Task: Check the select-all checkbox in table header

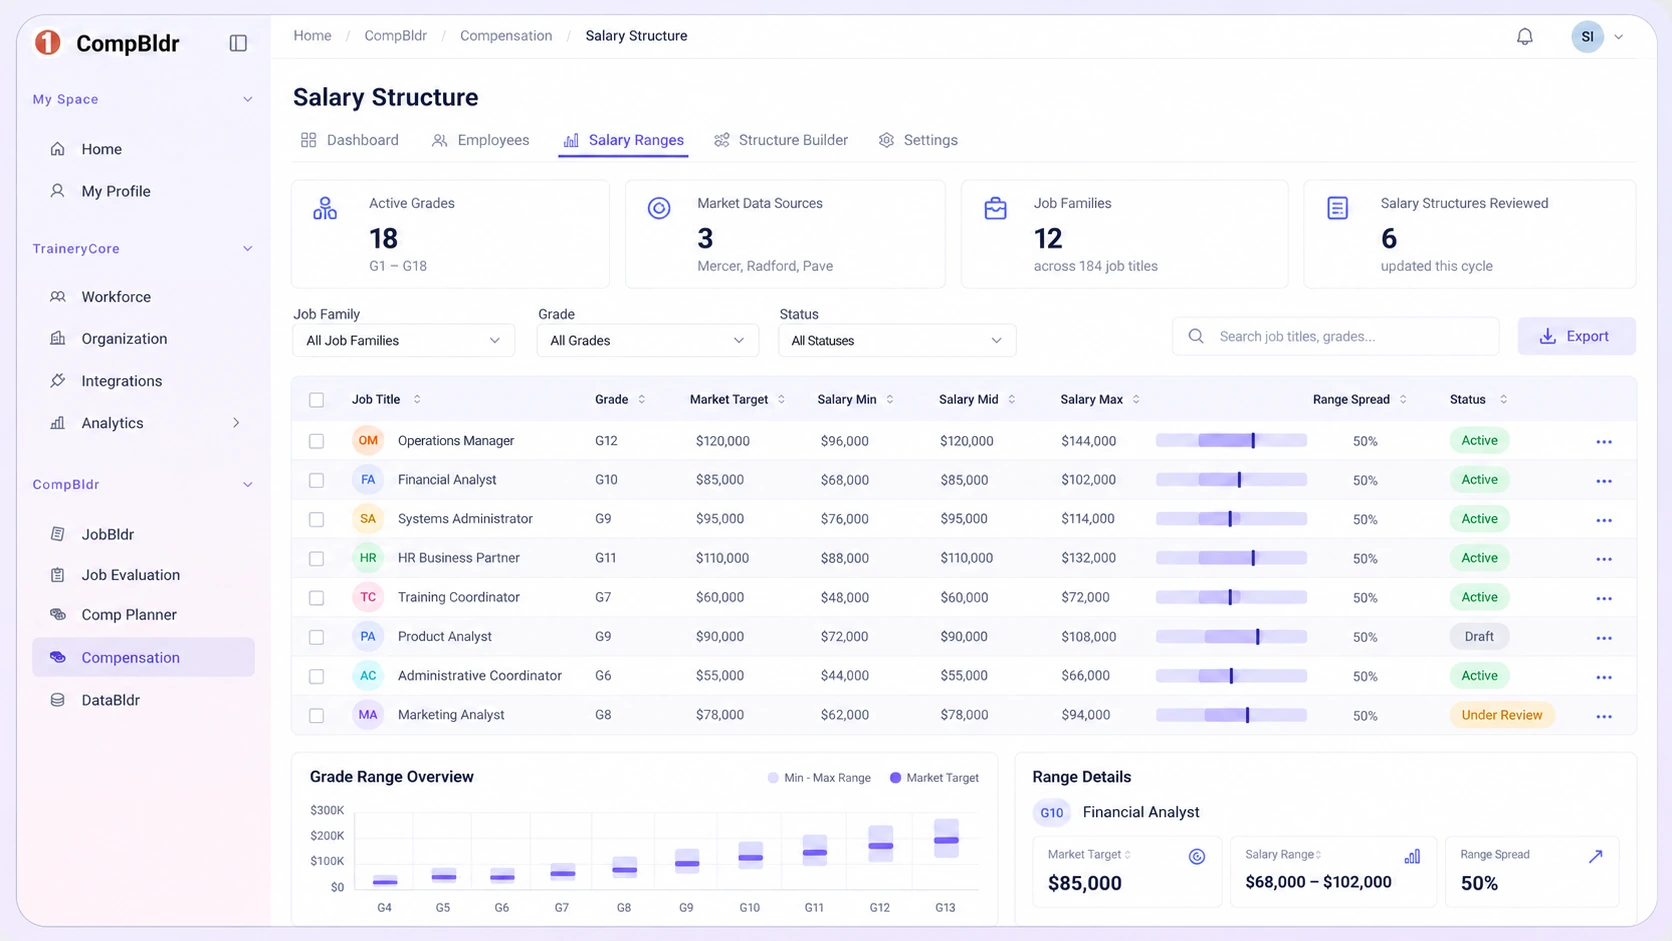Action: (316, 400)
